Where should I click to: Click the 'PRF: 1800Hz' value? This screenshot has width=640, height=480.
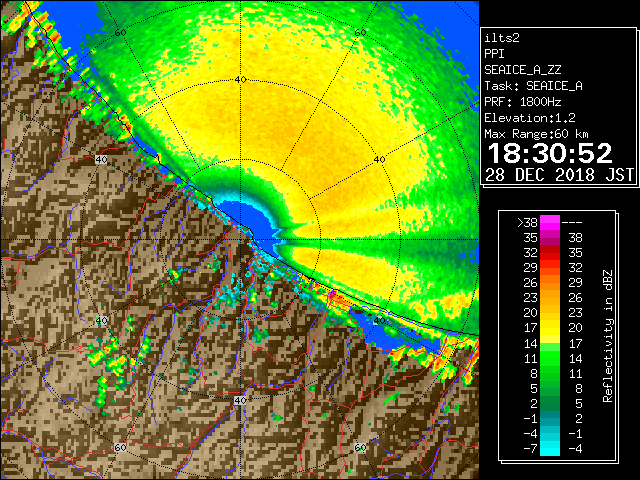tap(522, 102)
